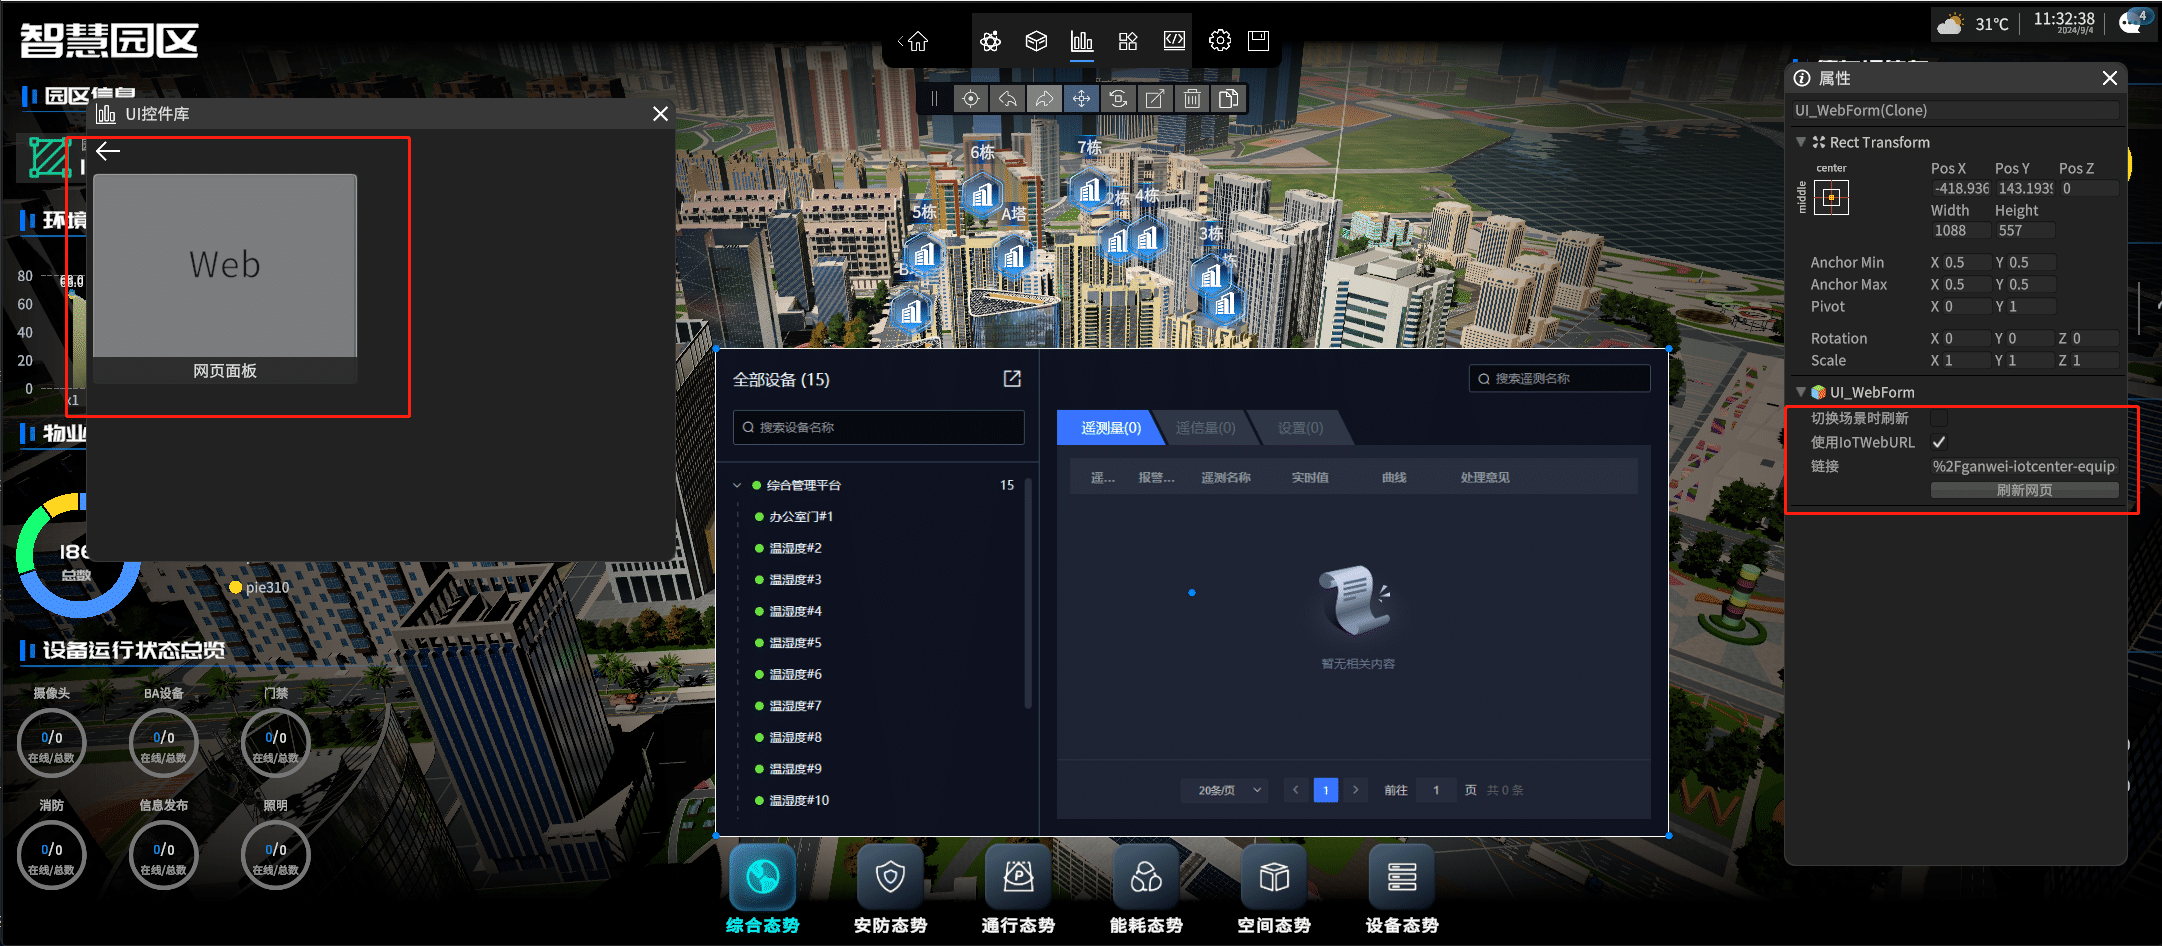Collapse the Rect Transform section
Viewport: 2162px width, 946px height.
pyautogui.click(x=1801, y=142)
